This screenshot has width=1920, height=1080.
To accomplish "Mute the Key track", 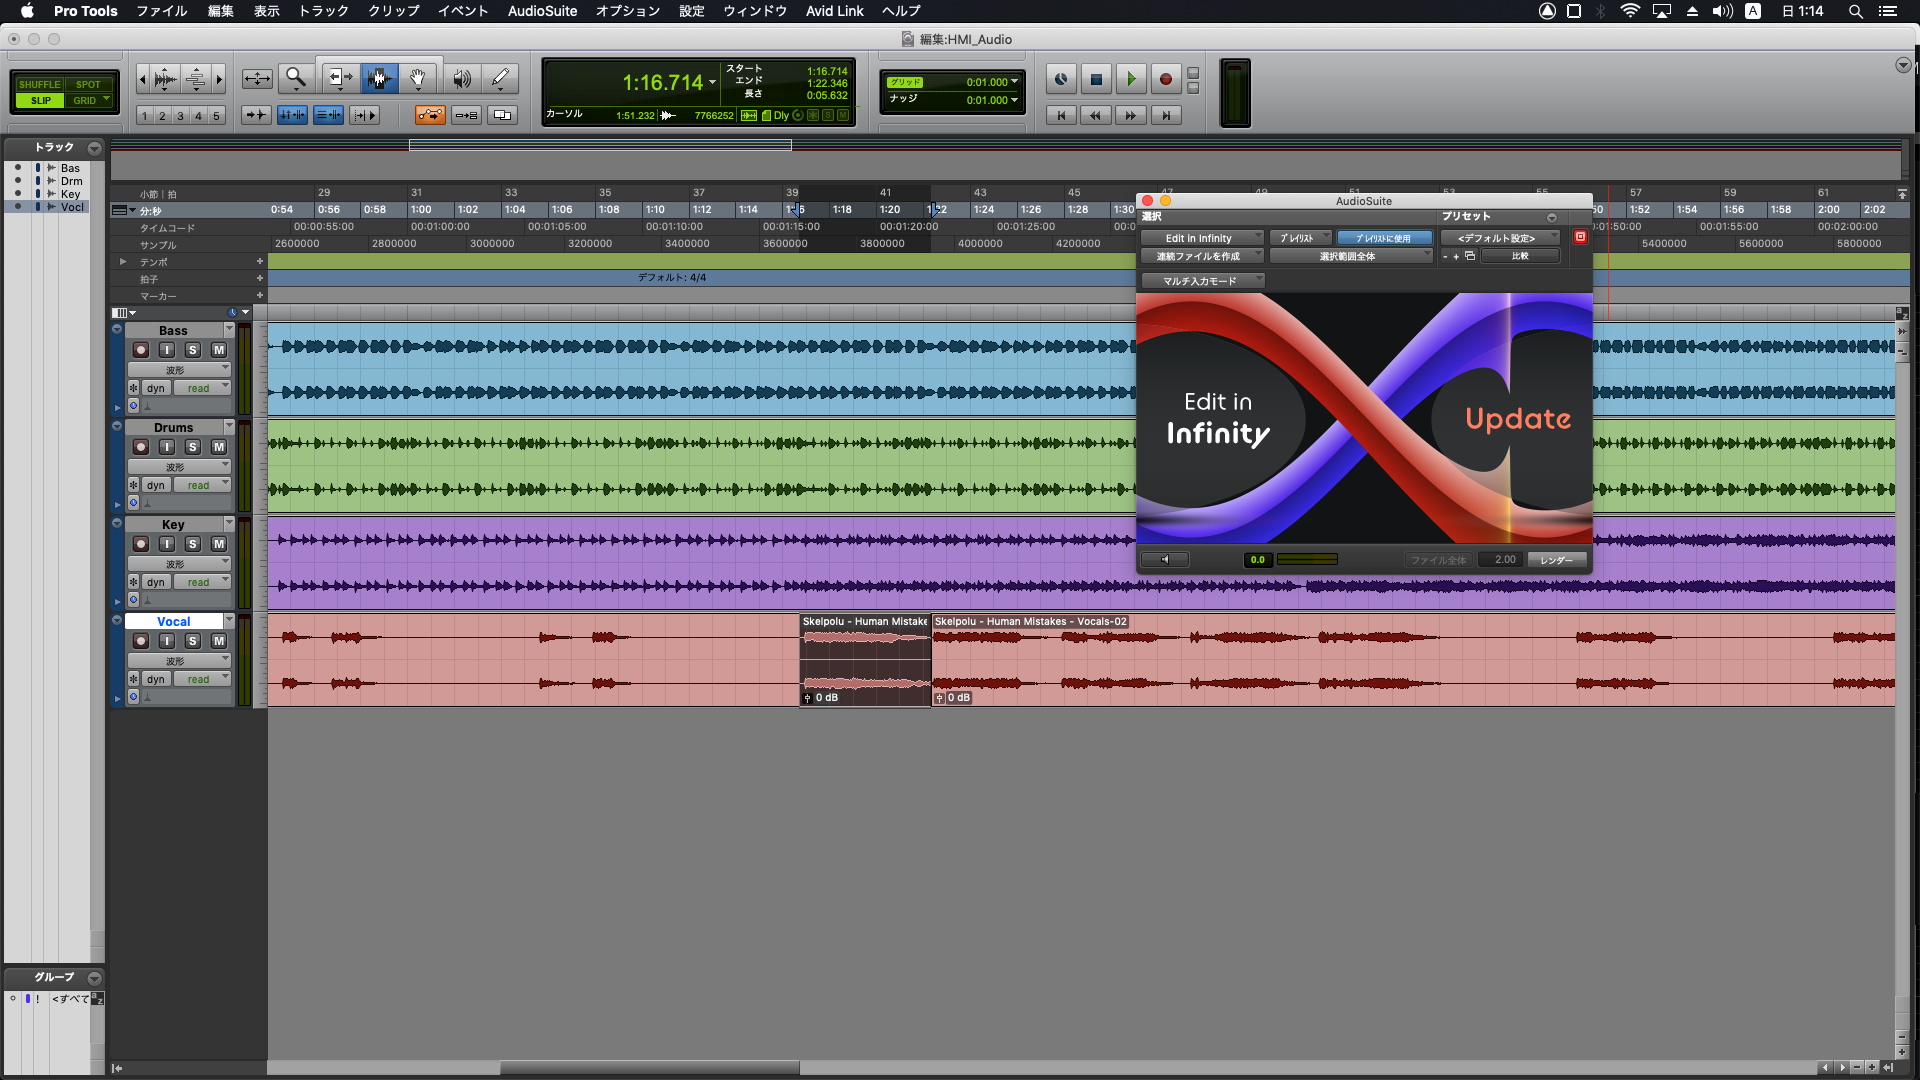I will pyautogui.click(x=219, y=544).
